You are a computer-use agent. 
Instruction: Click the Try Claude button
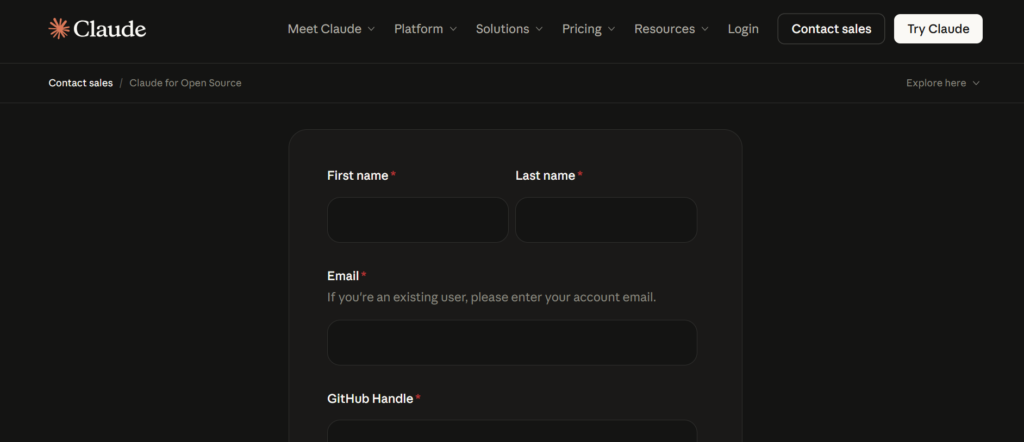click(x=937, y=29)
